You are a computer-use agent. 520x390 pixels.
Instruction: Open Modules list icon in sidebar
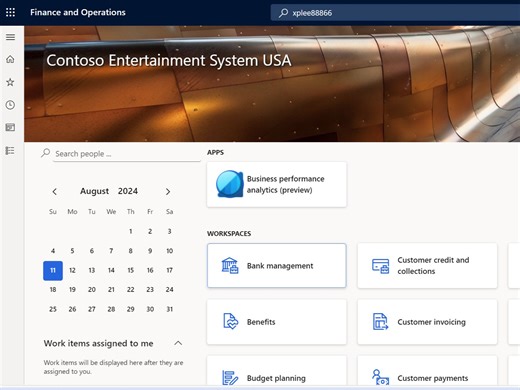click(10, 151)
